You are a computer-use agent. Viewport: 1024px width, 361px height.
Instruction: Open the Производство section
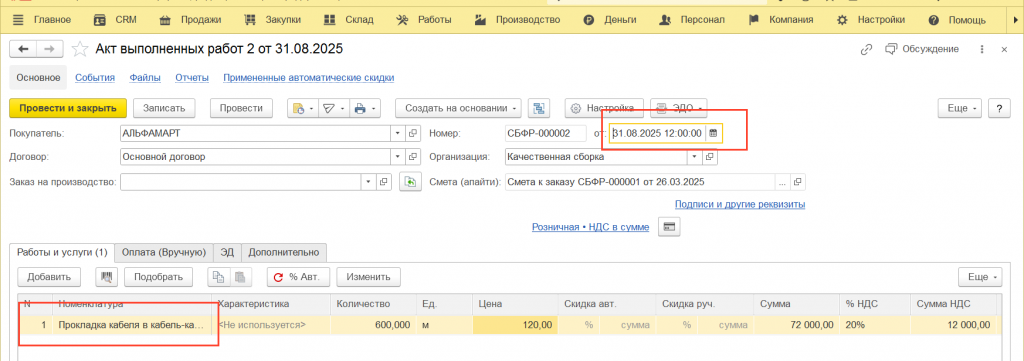pos(517,20)
